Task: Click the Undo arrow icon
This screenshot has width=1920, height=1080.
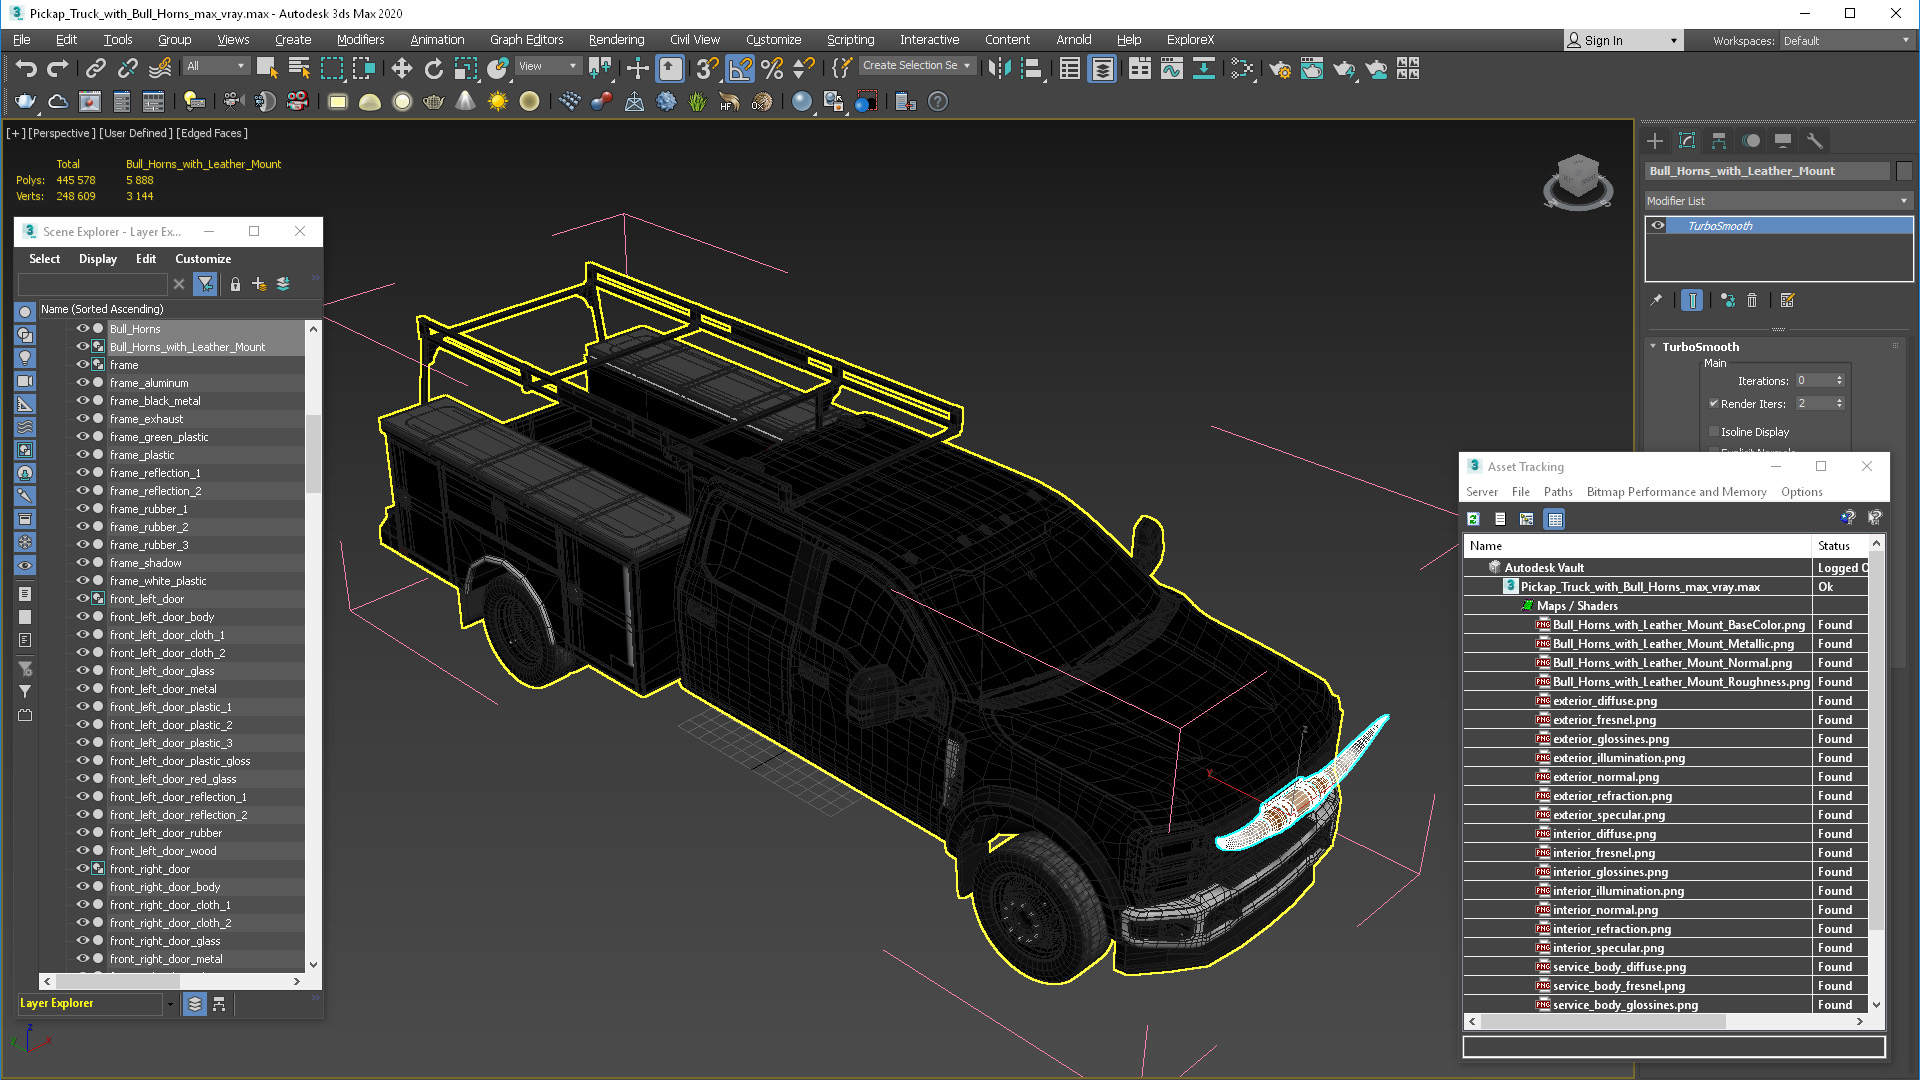Action: pyautogui.click(x=26, y=68)
